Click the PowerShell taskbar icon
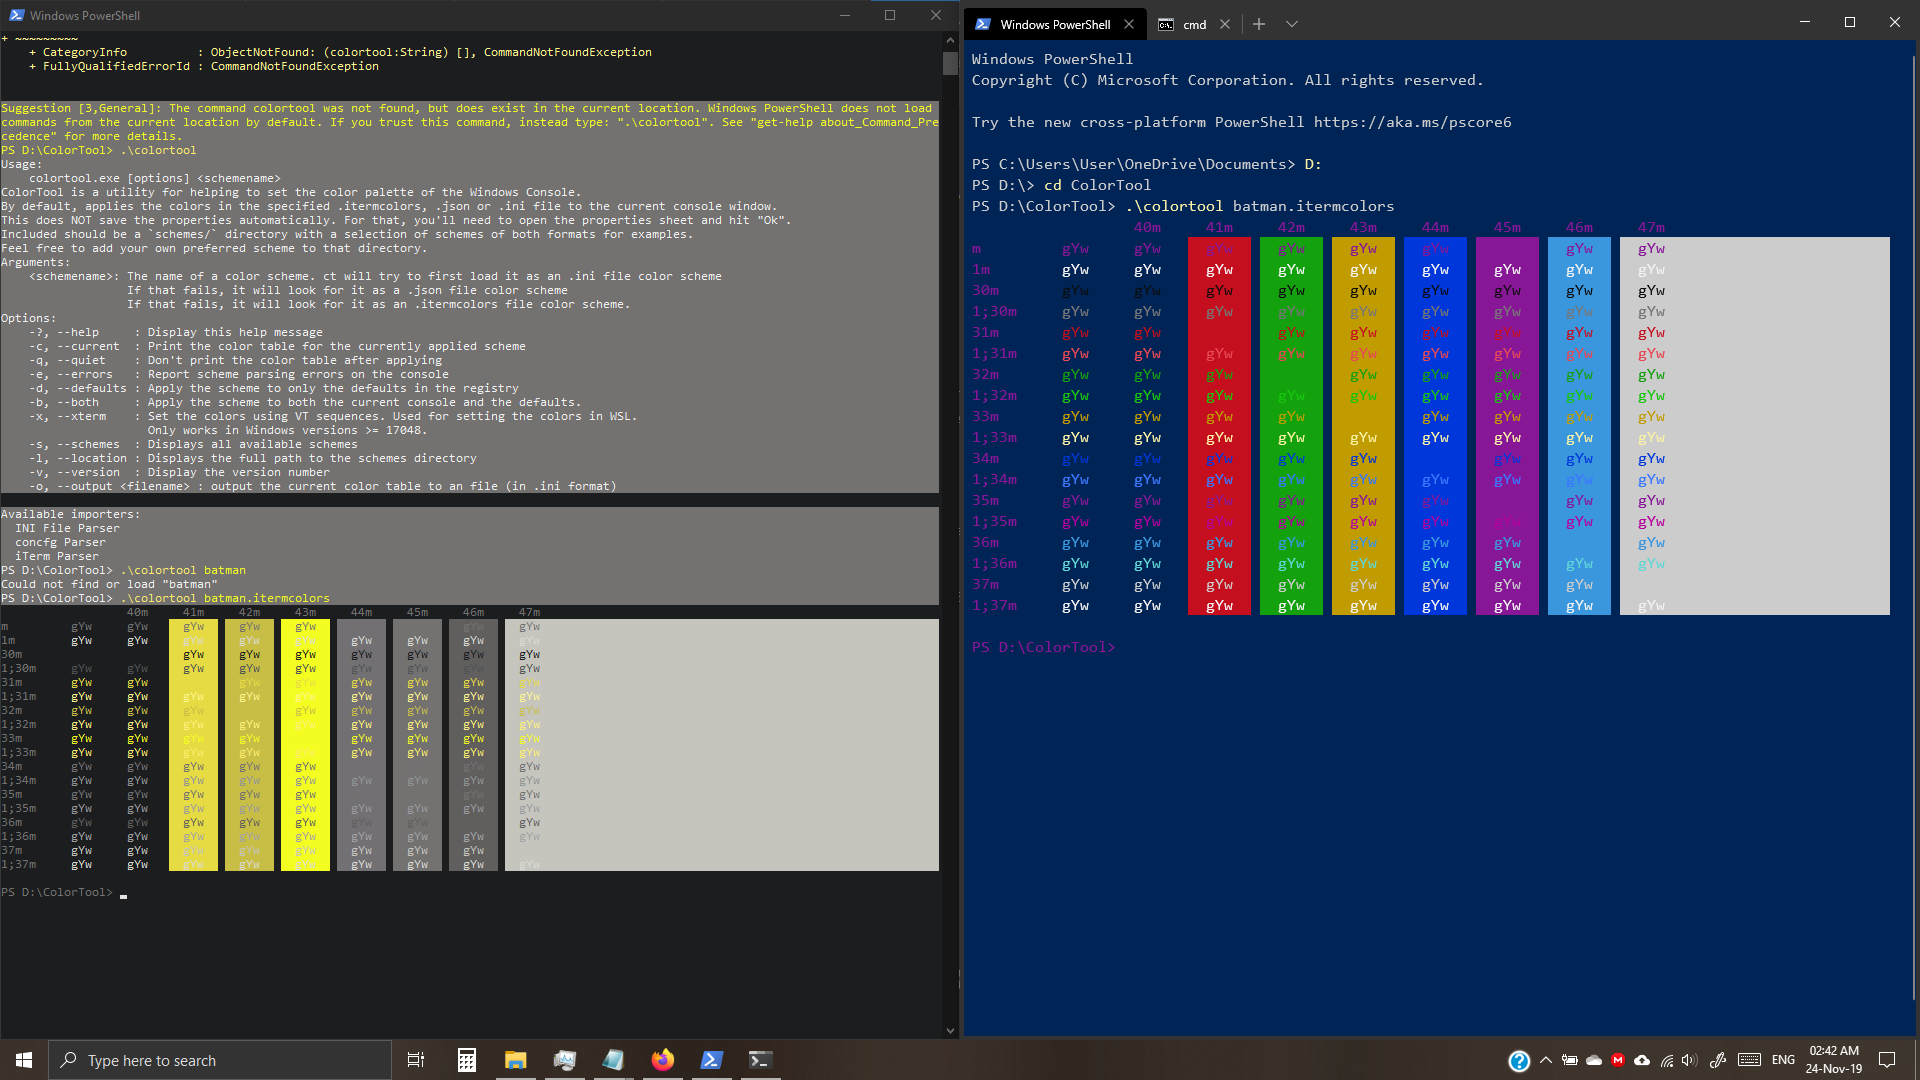The image size is (1920, 1080). [711, 1060]
